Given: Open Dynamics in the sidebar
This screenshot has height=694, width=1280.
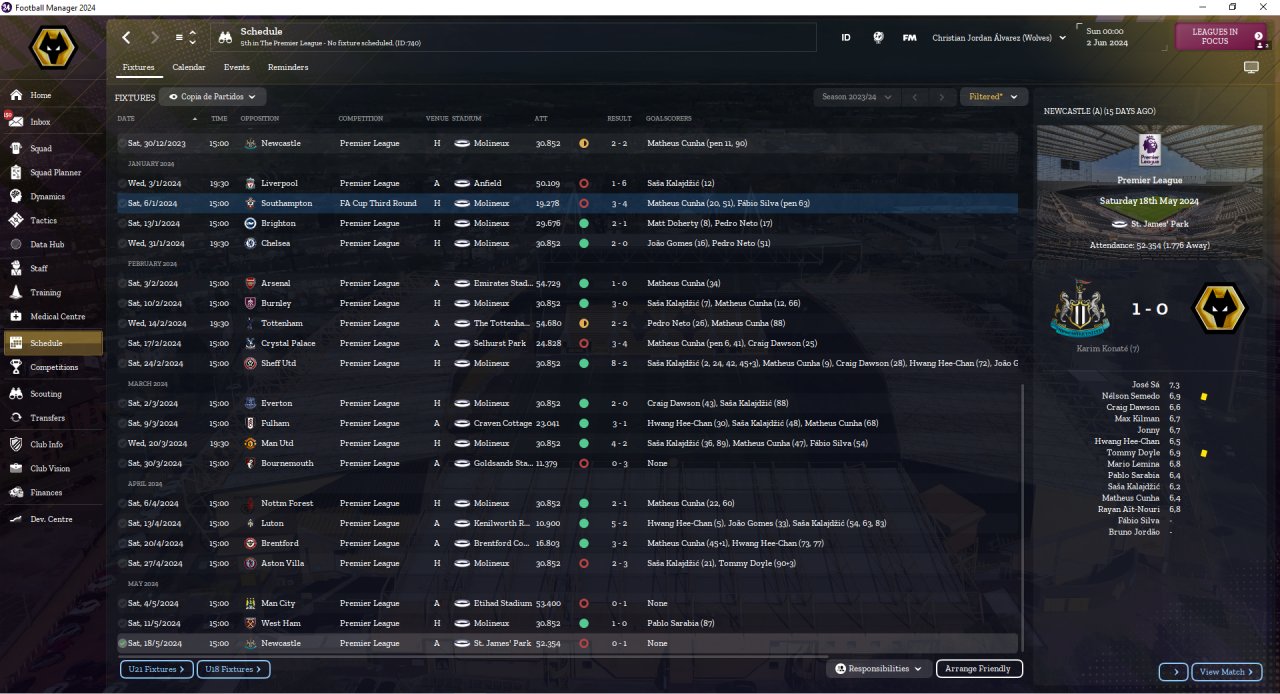Looking at the screenshot, I should coord(54,196).
